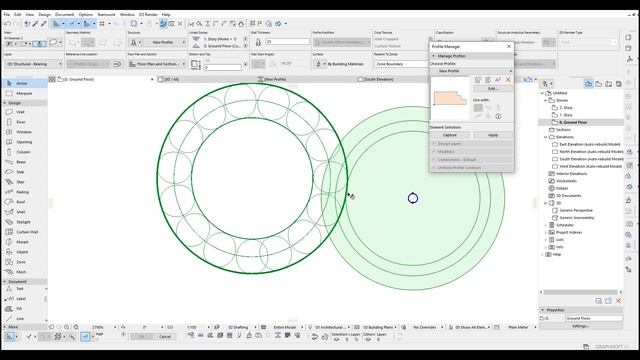Collapse the Manage Profiles section
The height and width of the screenshot is (360, 640).
(433, 56)
